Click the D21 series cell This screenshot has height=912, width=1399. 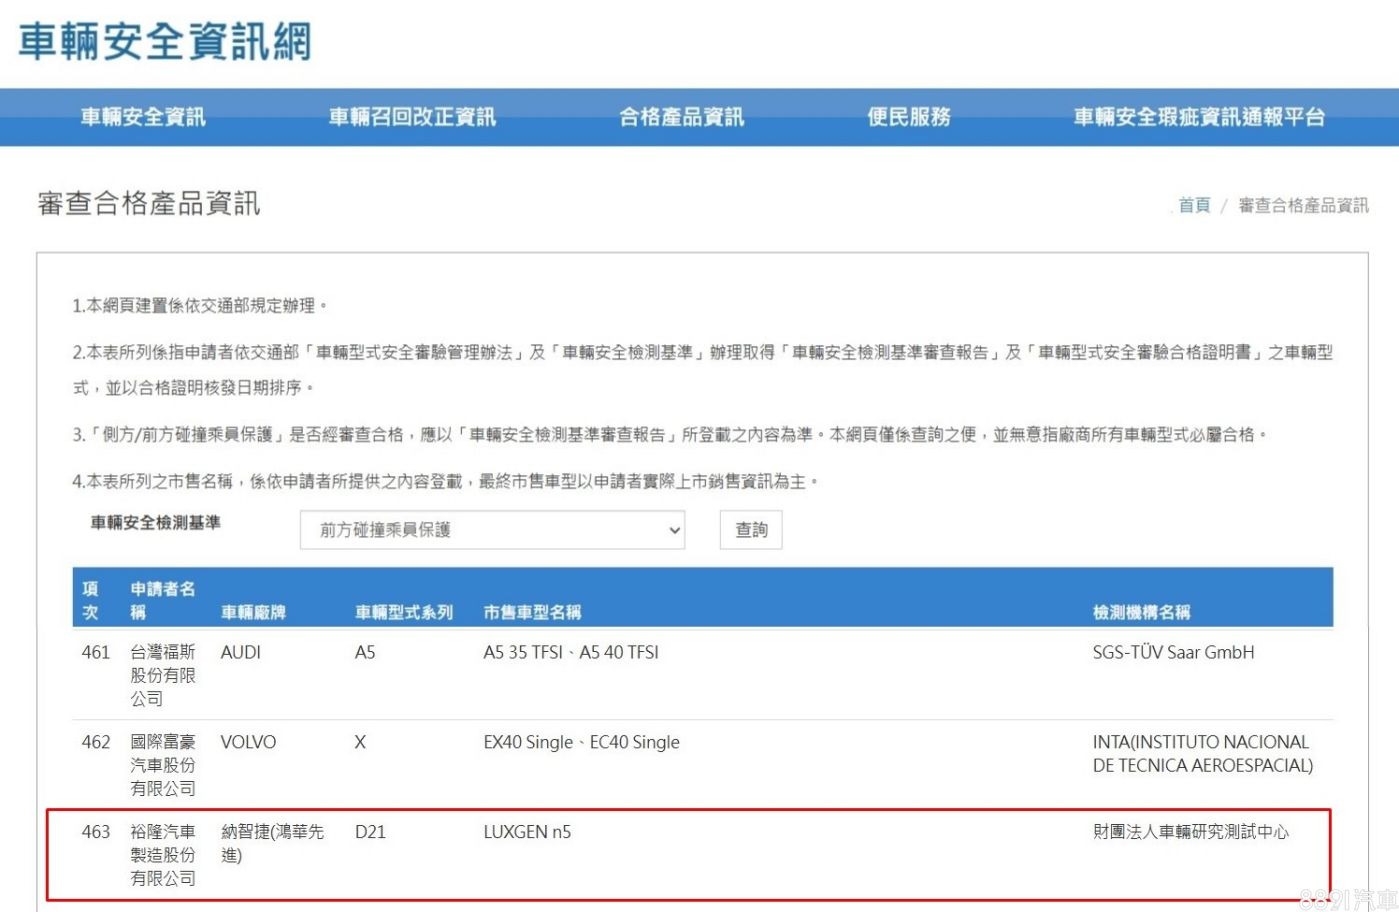[370, 832]
